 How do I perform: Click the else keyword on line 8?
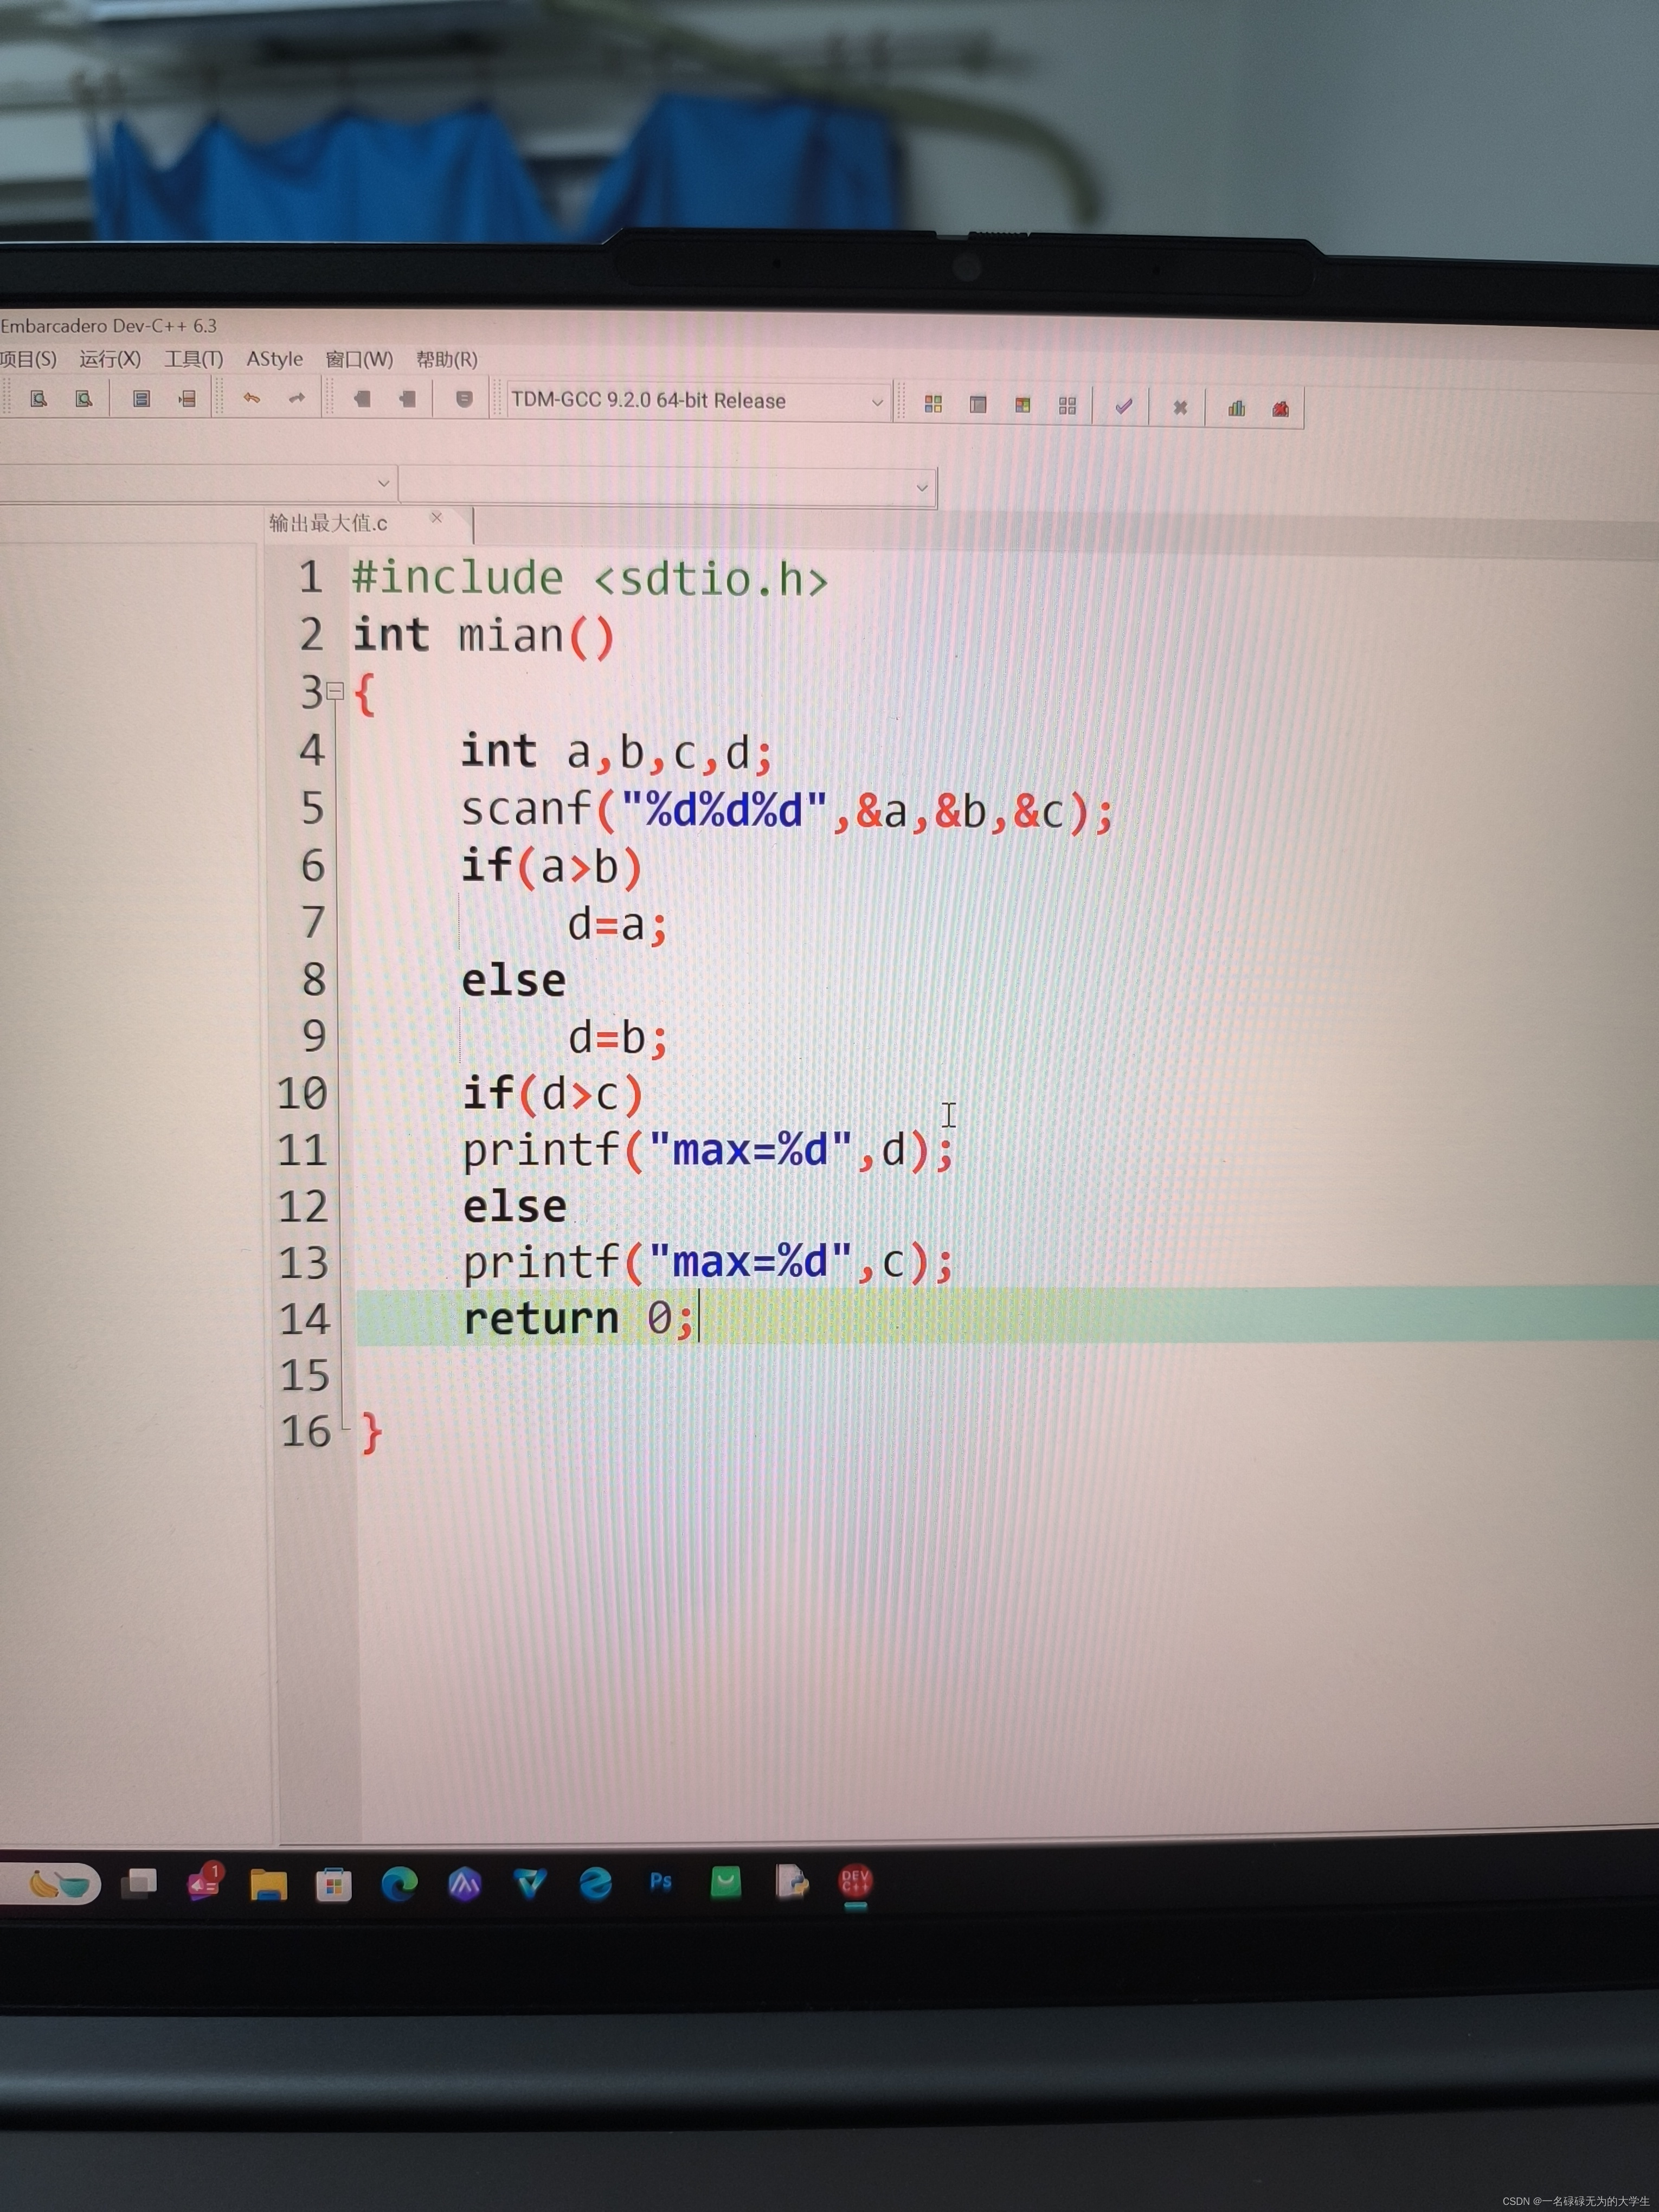[x=514, y=980]
